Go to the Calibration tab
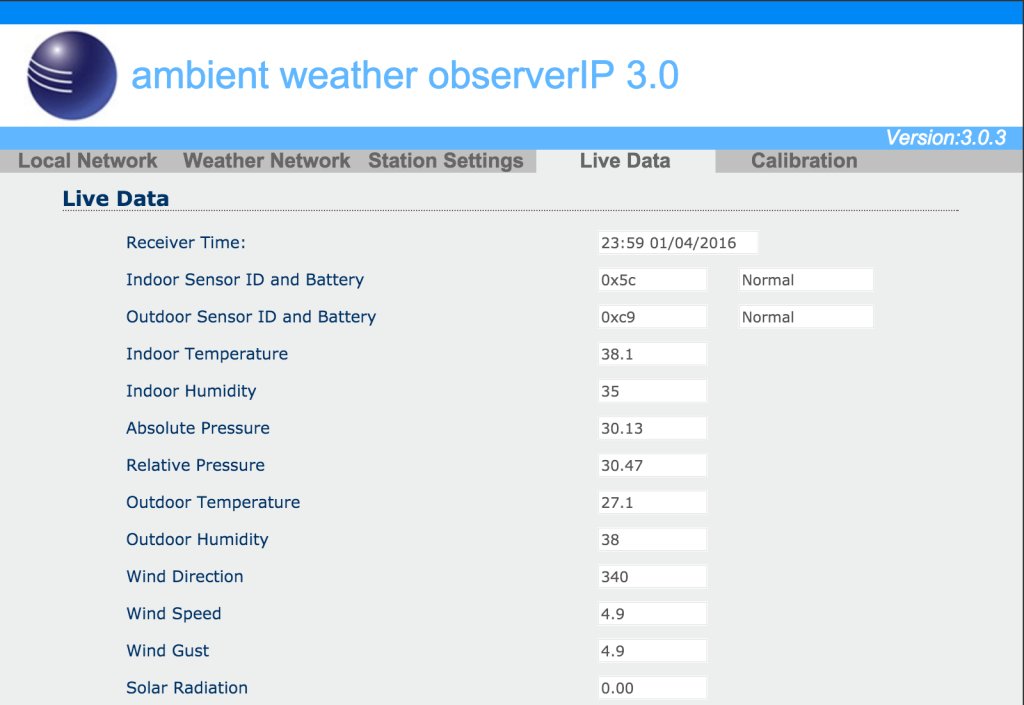Image resolution: width=1024 pixels, height=705 pixels. tap(804, 161)
